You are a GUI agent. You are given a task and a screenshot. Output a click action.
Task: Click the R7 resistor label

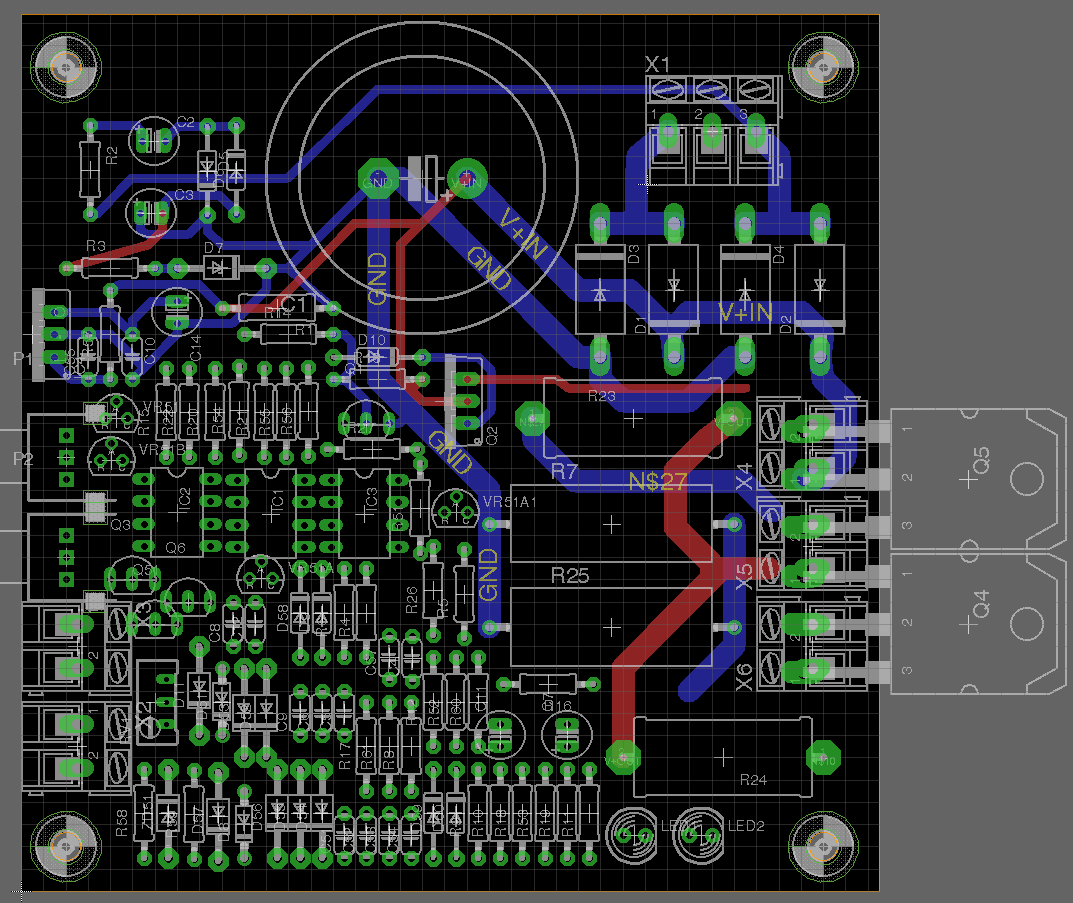point(565,471)
